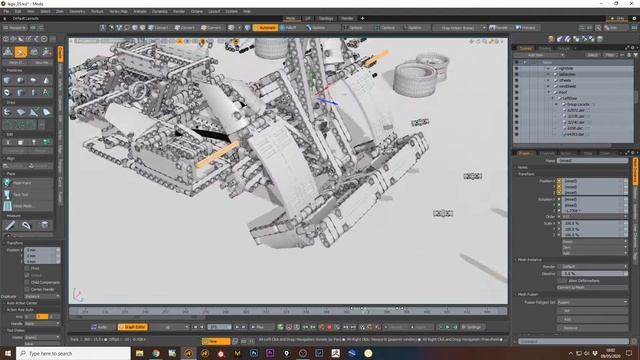Toggle visibility eye for rightSide item
The height and width of the screenshot is (360, 640).
516,69
